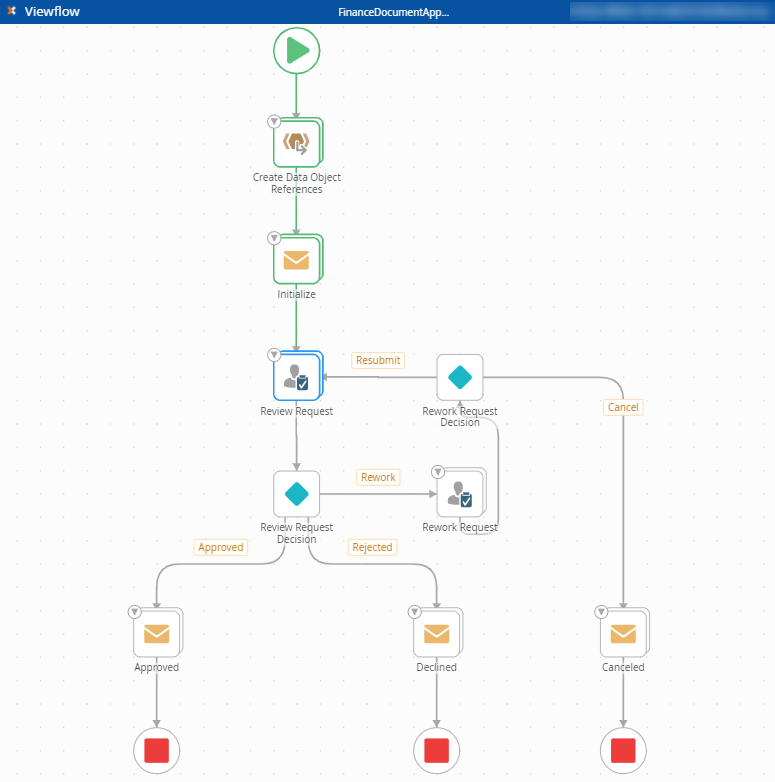This screenshot has height=782, width=775.
Task: Click the Approved email step icon
Action: 156,634
